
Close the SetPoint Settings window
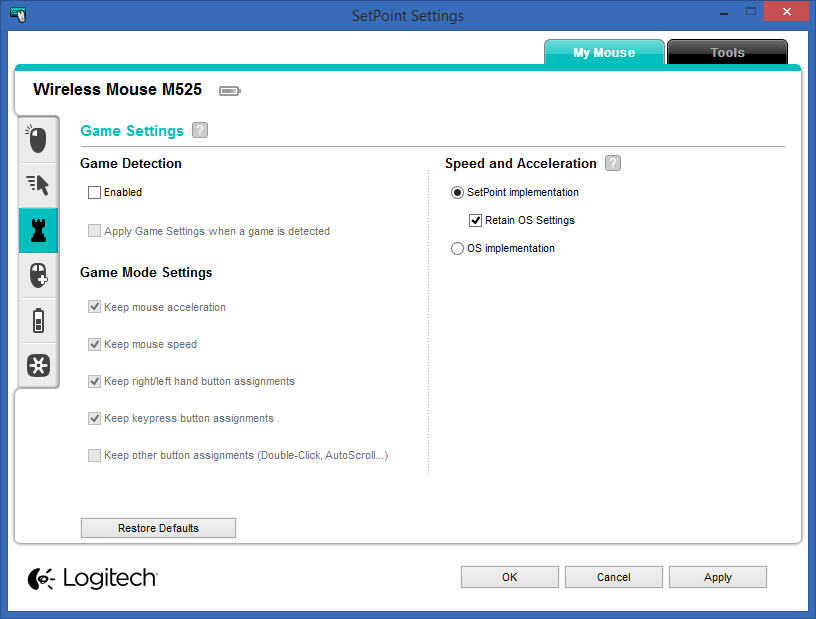point(786,11)
